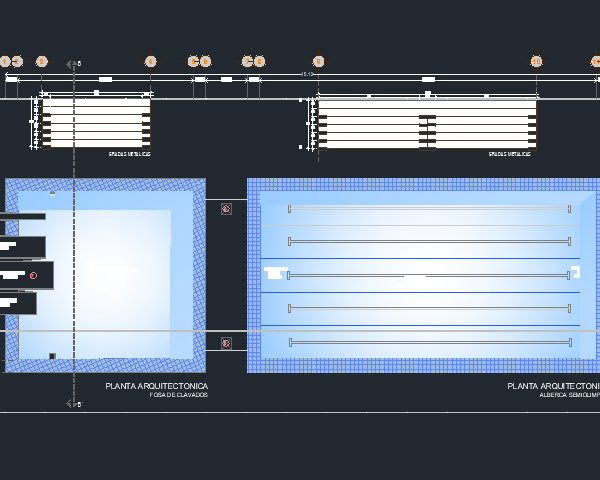Image resolution: width=600 pixels, height=480 pixels.
Task: Select grid axis bubble number 7
Action: pyautogui.click(x=247, y=61)
